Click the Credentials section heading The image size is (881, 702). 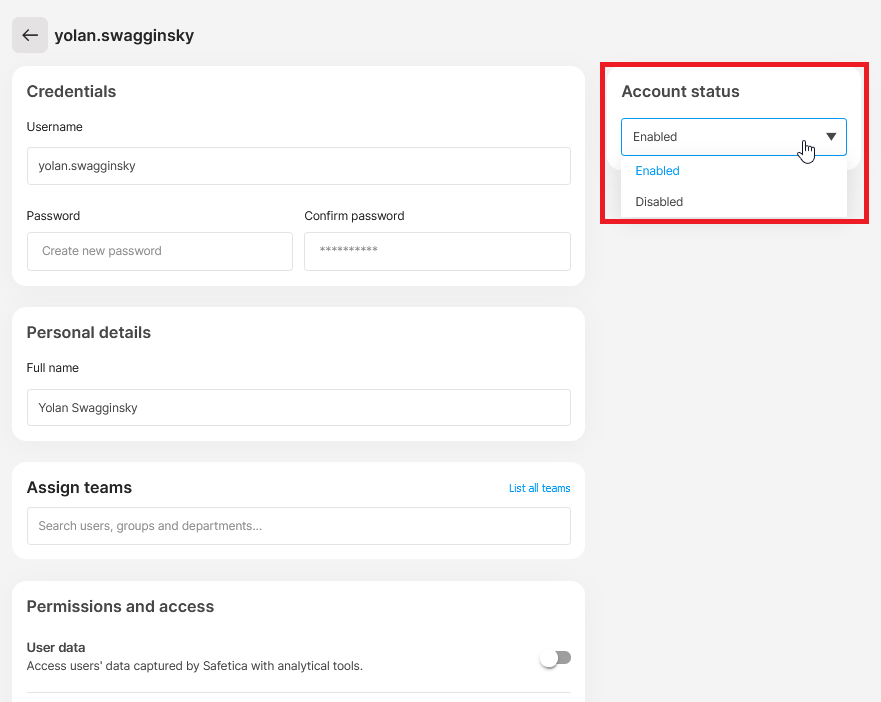[x=71, y=91]
